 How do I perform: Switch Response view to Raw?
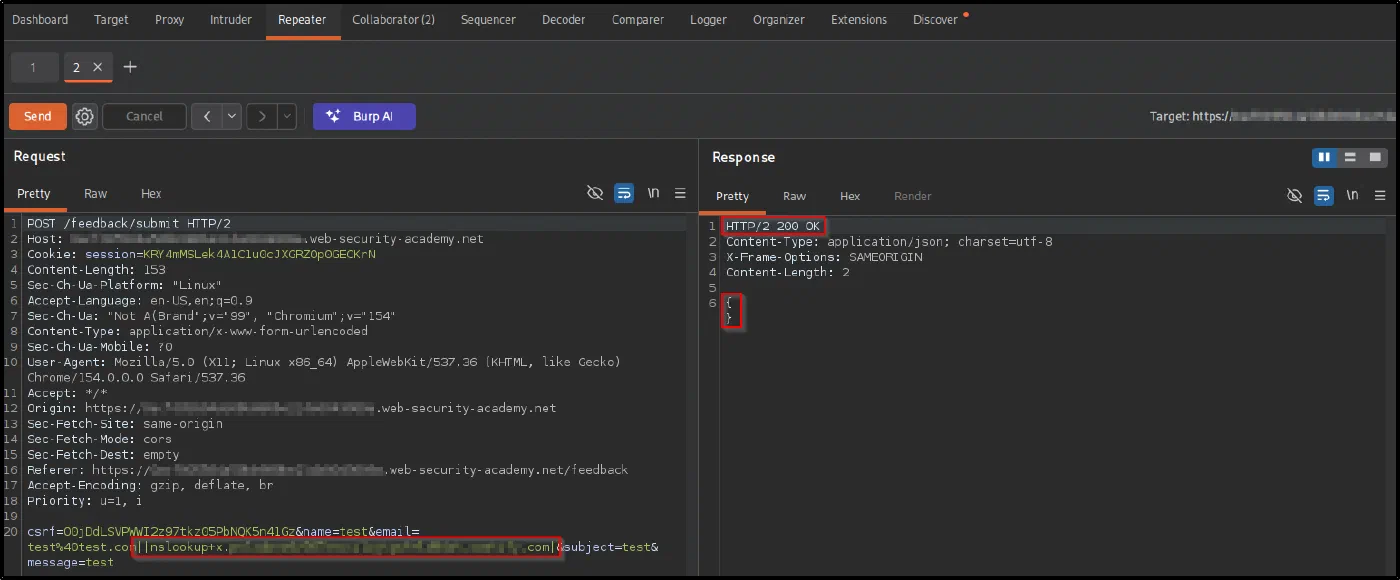tap(794, 196)
